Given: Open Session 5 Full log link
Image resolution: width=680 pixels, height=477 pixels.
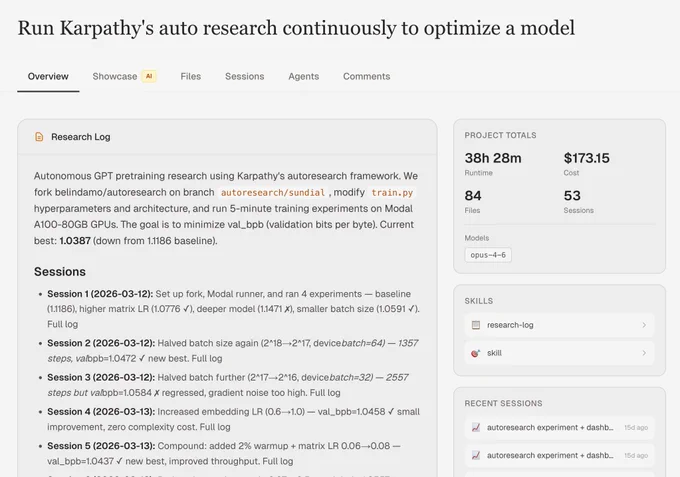Looking at the screenshot, I should click(278, 461).
